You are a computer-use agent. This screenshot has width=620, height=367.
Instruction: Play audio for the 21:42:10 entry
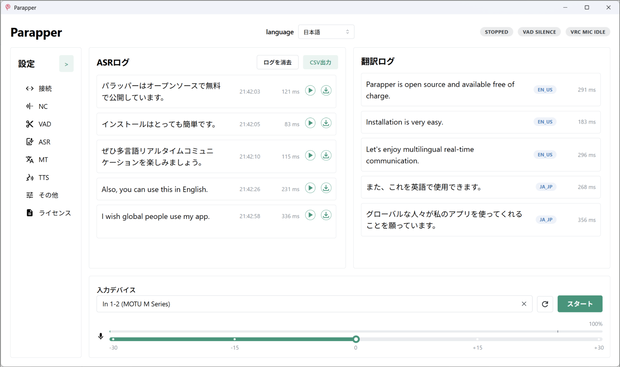pos(310,156)
